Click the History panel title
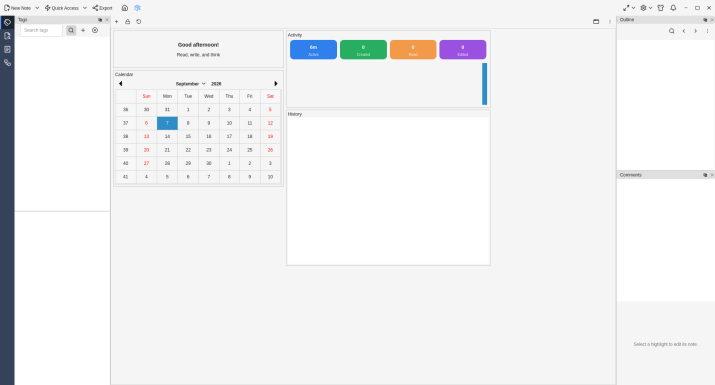 (x=295, y=114)
